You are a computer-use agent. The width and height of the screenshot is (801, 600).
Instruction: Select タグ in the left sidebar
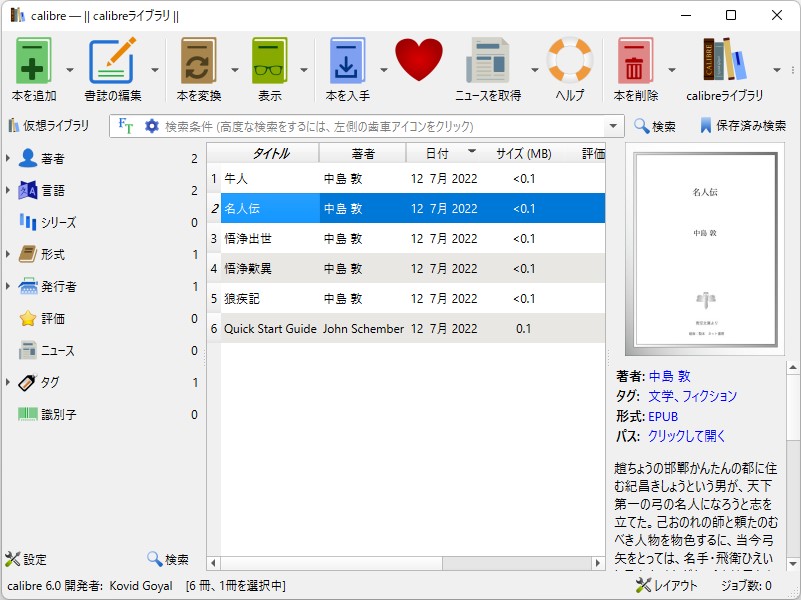click(x=49, y=383)
